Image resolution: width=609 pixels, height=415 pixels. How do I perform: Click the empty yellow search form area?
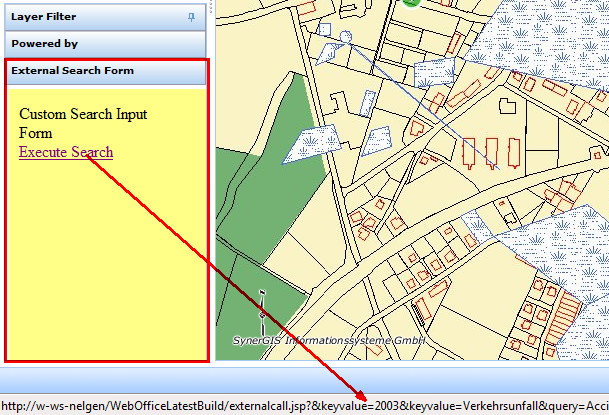click(x=105, y=260)
